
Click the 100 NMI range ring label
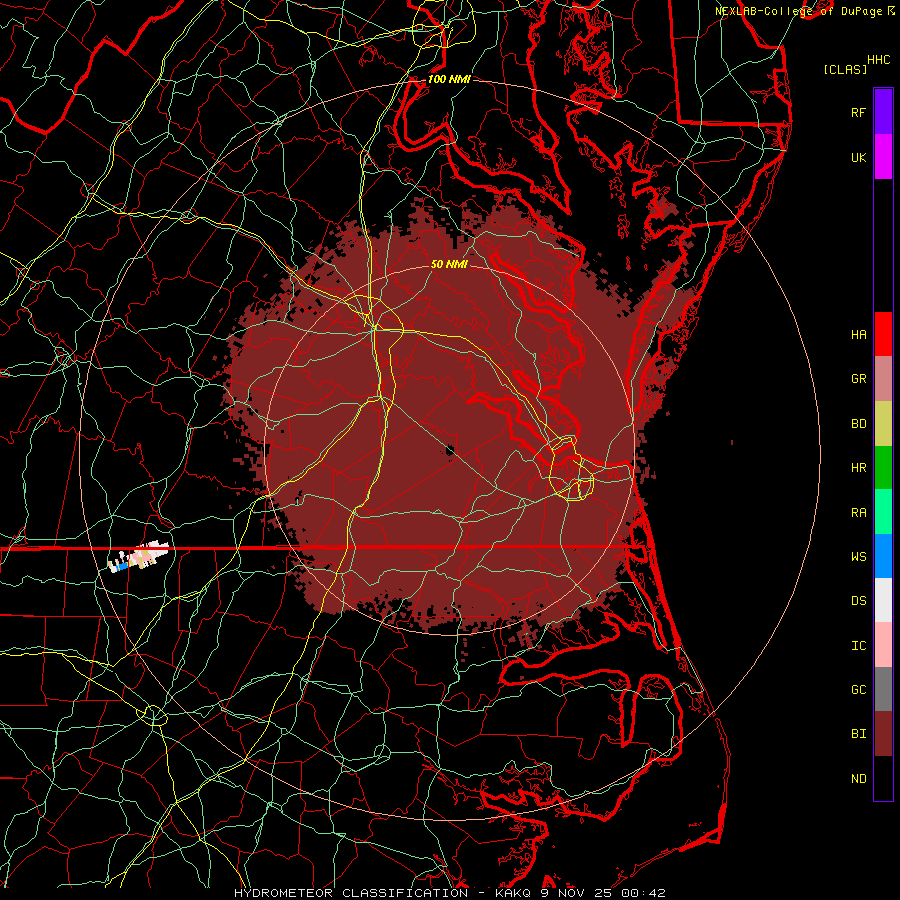coord(449,79)
